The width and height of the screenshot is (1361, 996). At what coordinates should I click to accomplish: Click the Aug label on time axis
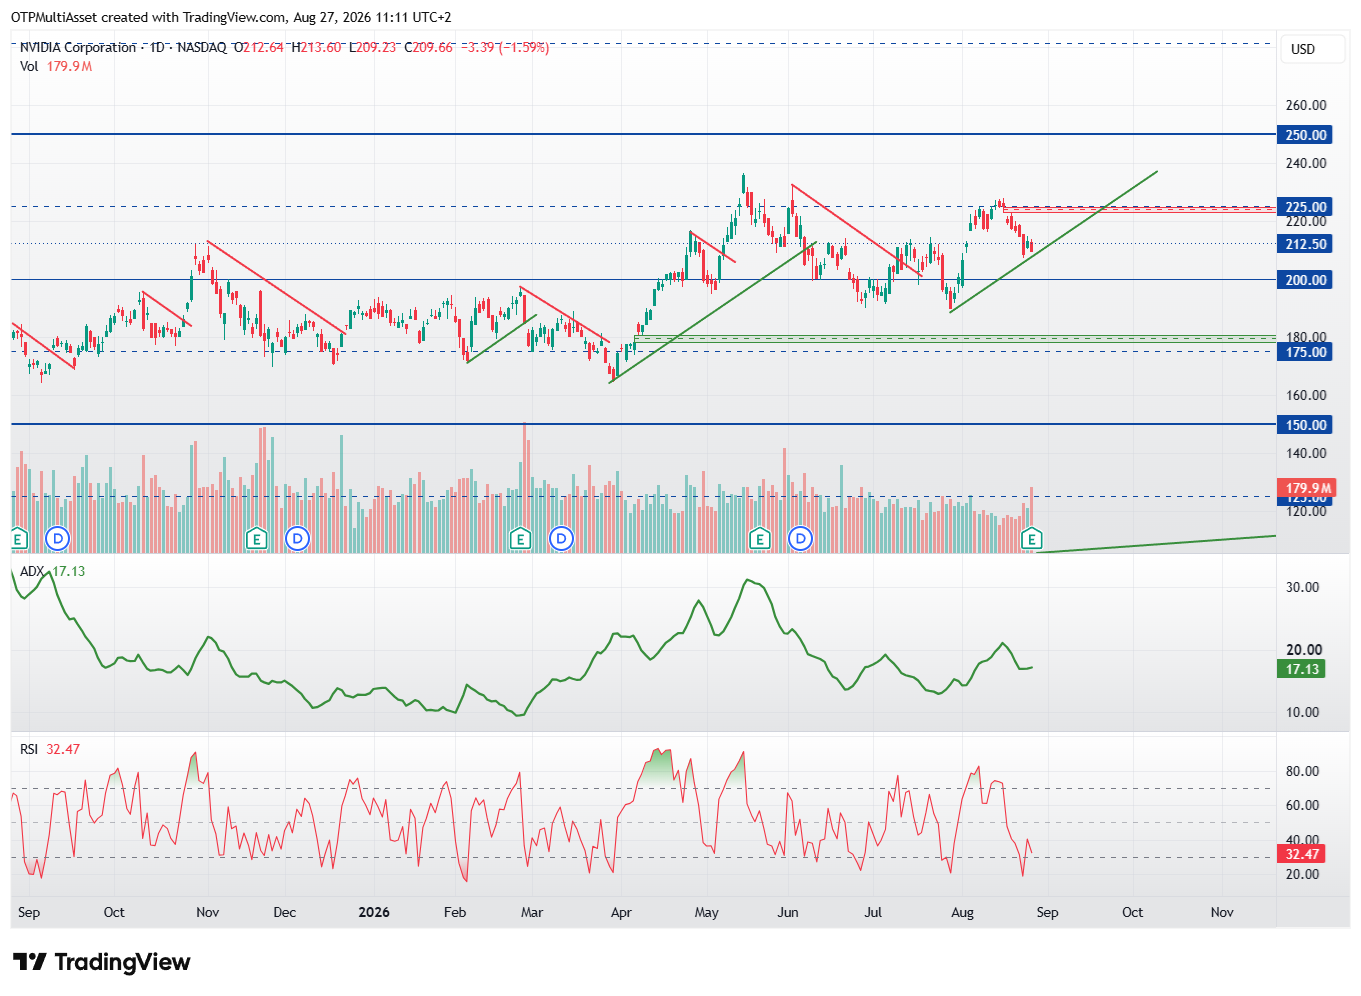(x=962, y=912)
